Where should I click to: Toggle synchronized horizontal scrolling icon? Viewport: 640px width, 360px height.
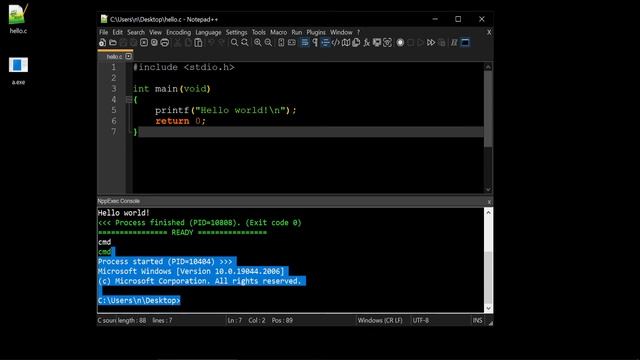point(292,42)
